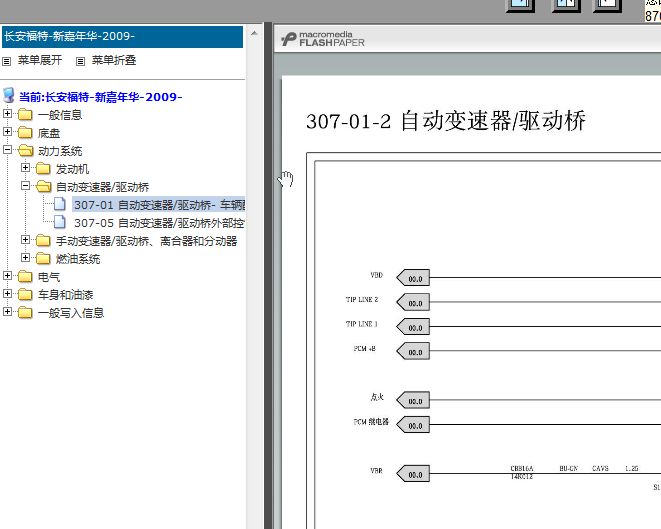Click the BU-GN wire color label
The width and height of the screenshot is (661, 529).
tap(569, 469)
